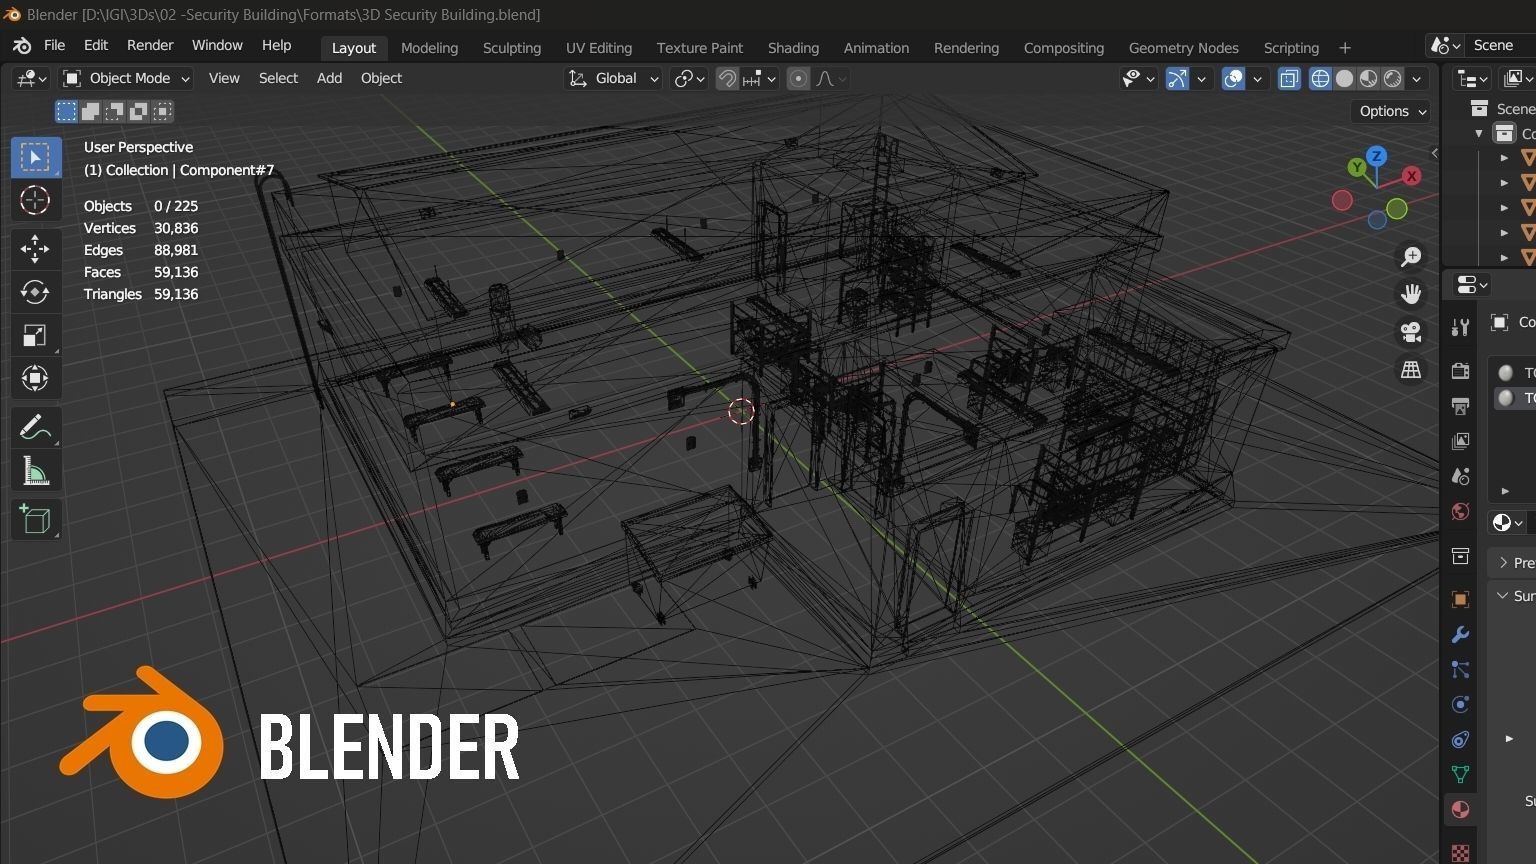The image size is (1536, 864).
Task: Open Particle properties tab
Action: coord(1460,670)
